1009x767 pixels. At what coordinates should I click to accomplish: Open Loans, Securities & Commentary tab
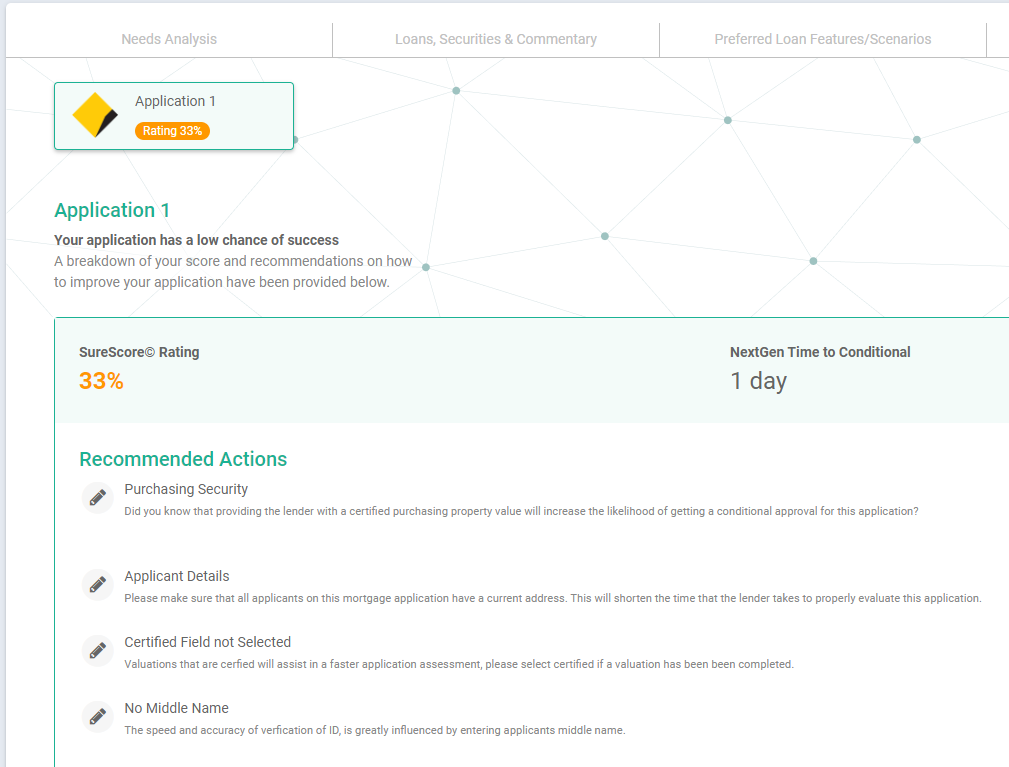495,40
